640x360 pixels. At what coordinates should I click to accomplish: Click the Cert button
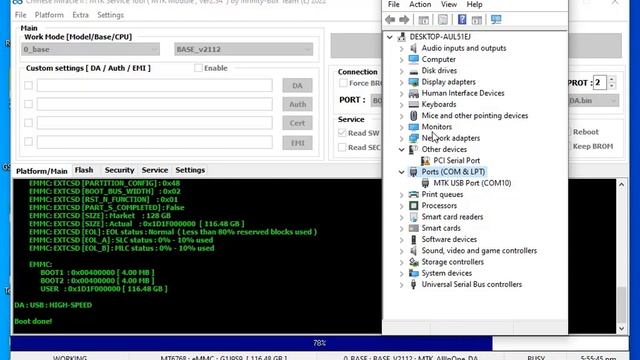point(297,123)
